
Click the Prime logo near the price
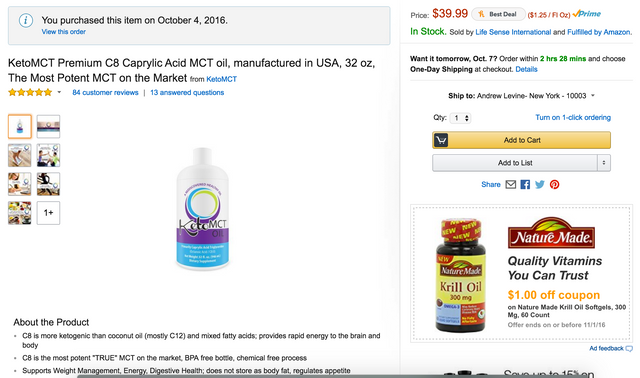pyautogui.click(x=587, y=14)
